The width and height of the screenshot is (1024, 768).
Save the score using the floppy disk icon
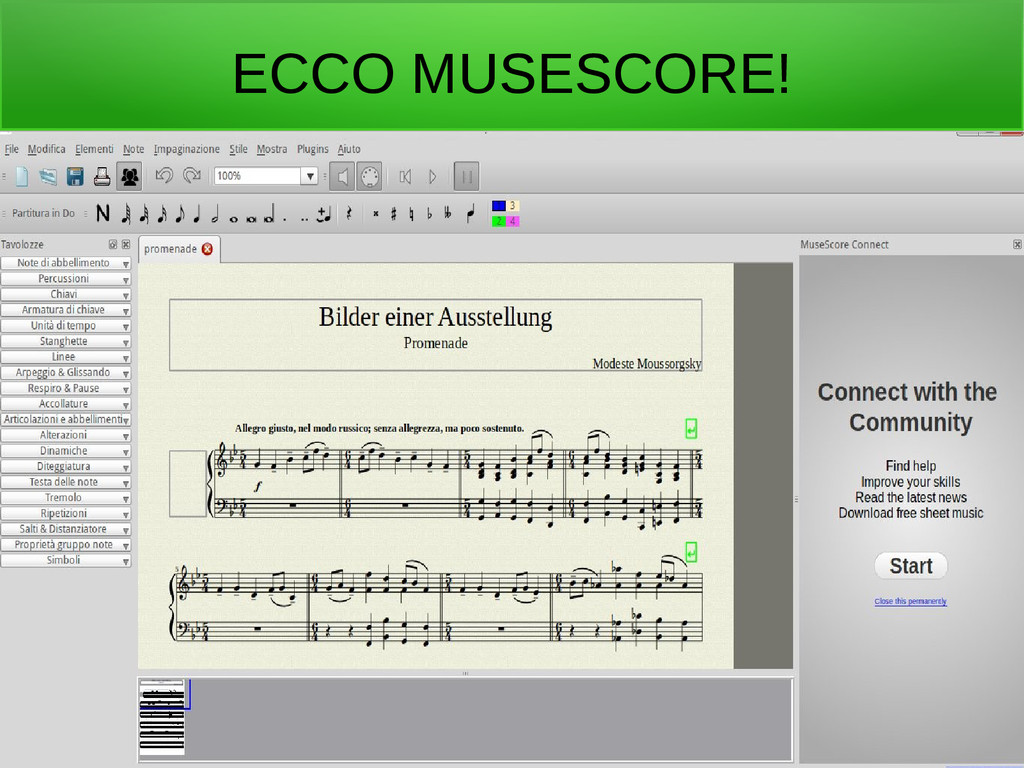click(x=75, y=176)
